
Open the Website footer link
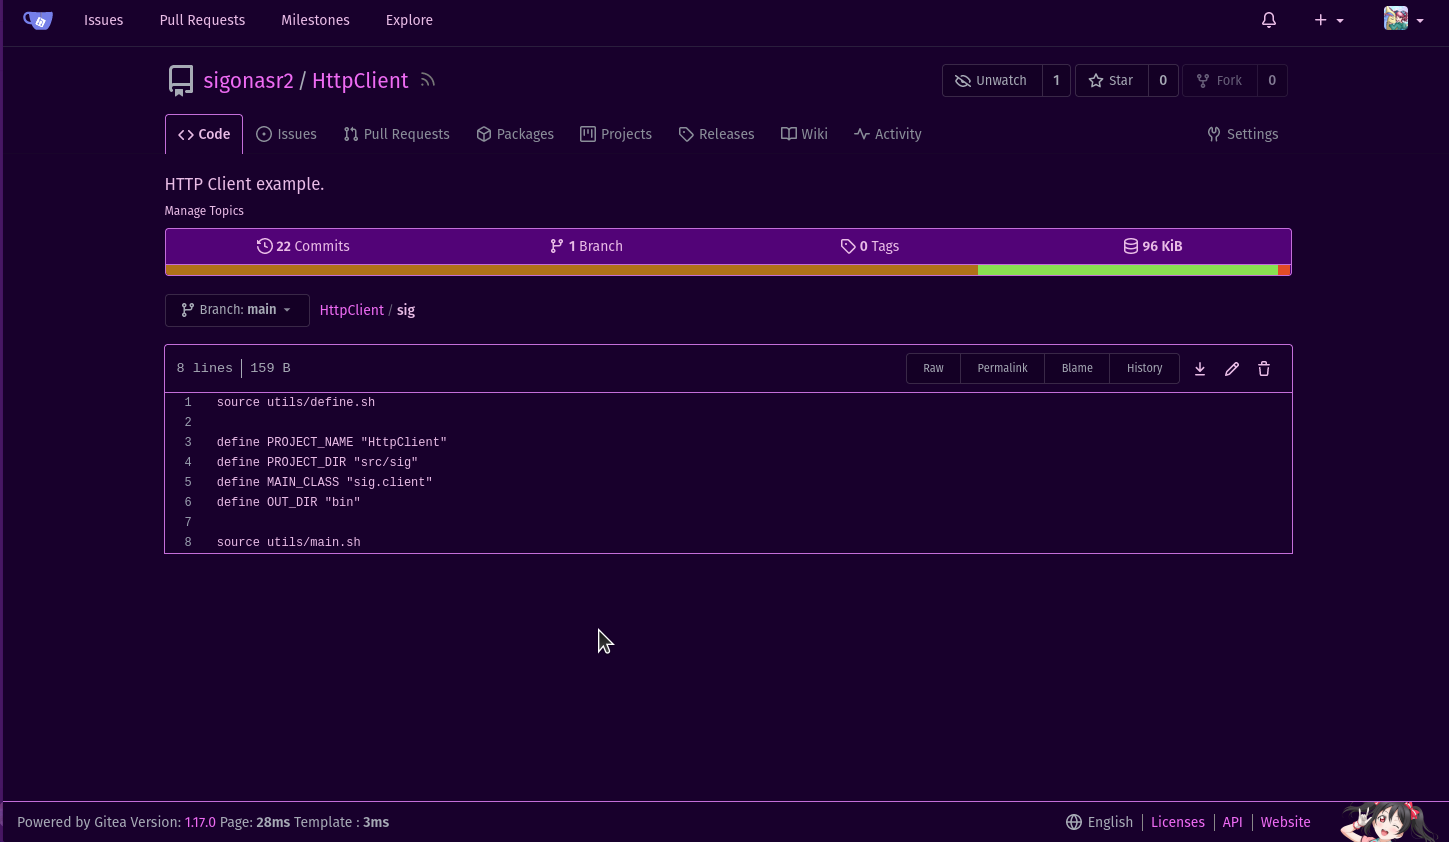pos(1285,822)
